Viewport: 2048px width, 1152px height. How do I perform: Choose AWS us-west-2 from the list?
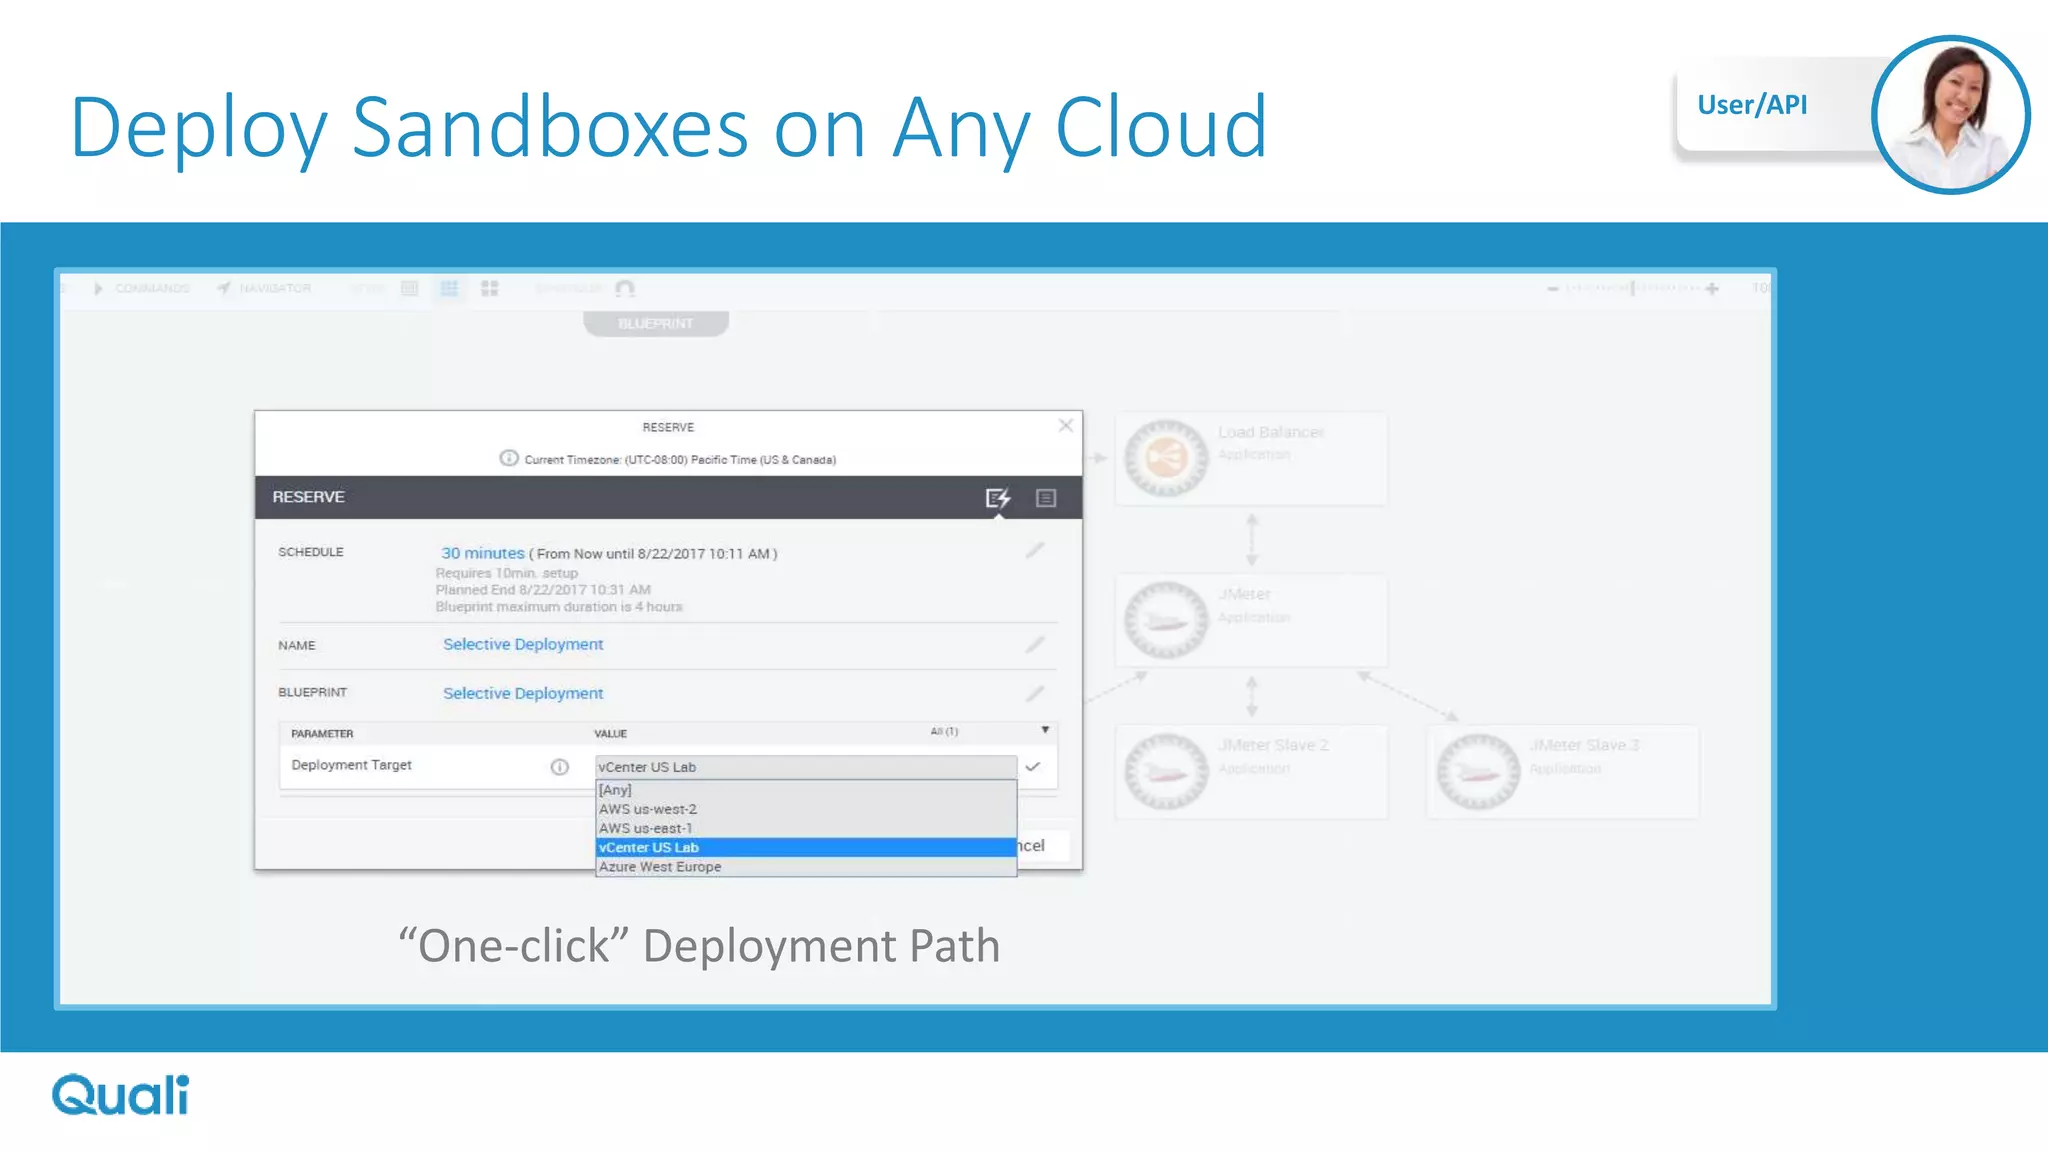648,809
